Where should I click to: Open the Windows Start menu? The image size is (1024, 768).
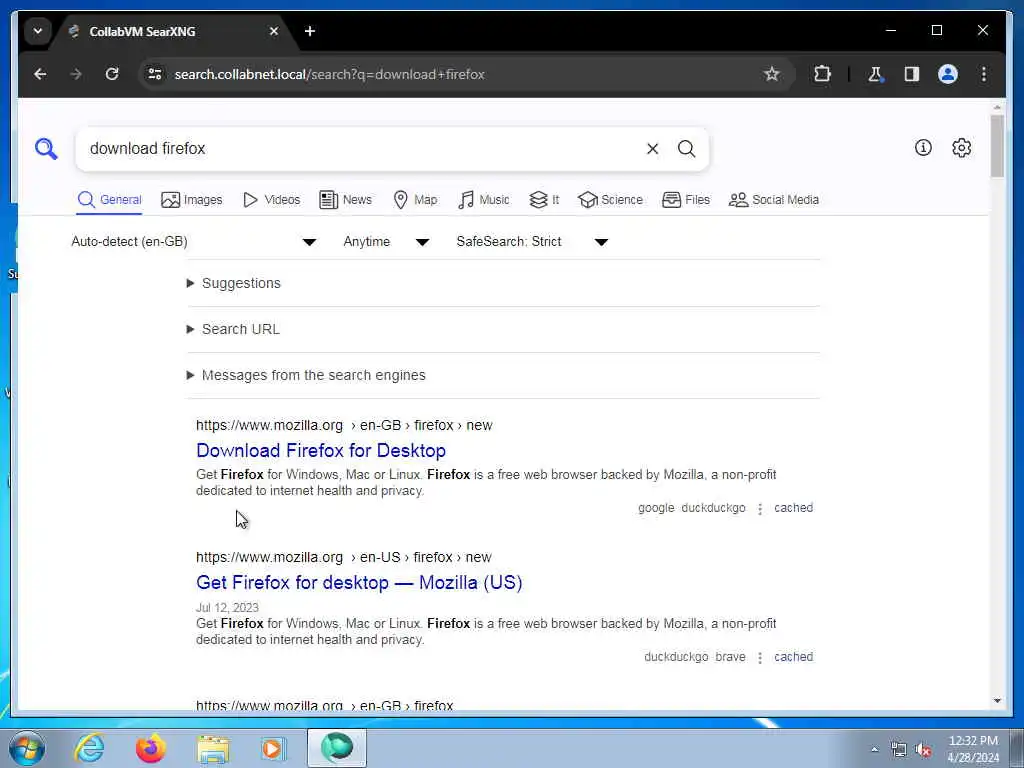coord(27,748)
